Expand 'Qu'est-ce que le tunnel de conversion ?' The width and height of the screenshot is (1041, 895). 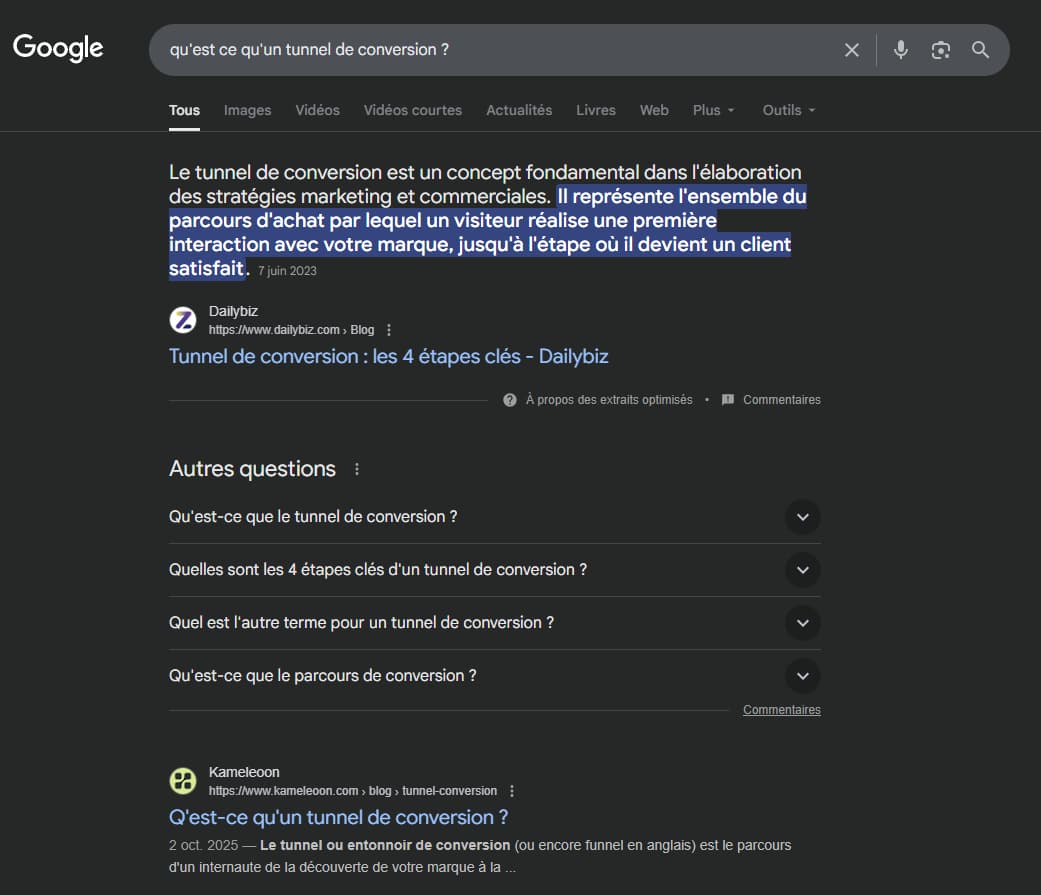point(803,517)
